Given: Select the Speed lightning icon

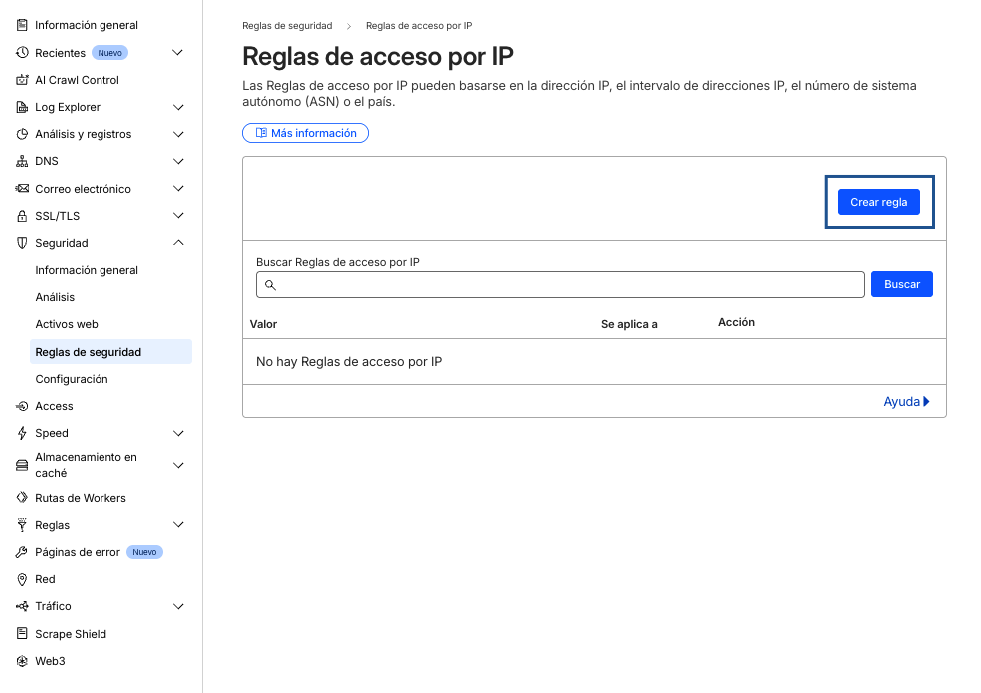Looking at the screenshot, I should pyautogui.click(x=20, y=433).
